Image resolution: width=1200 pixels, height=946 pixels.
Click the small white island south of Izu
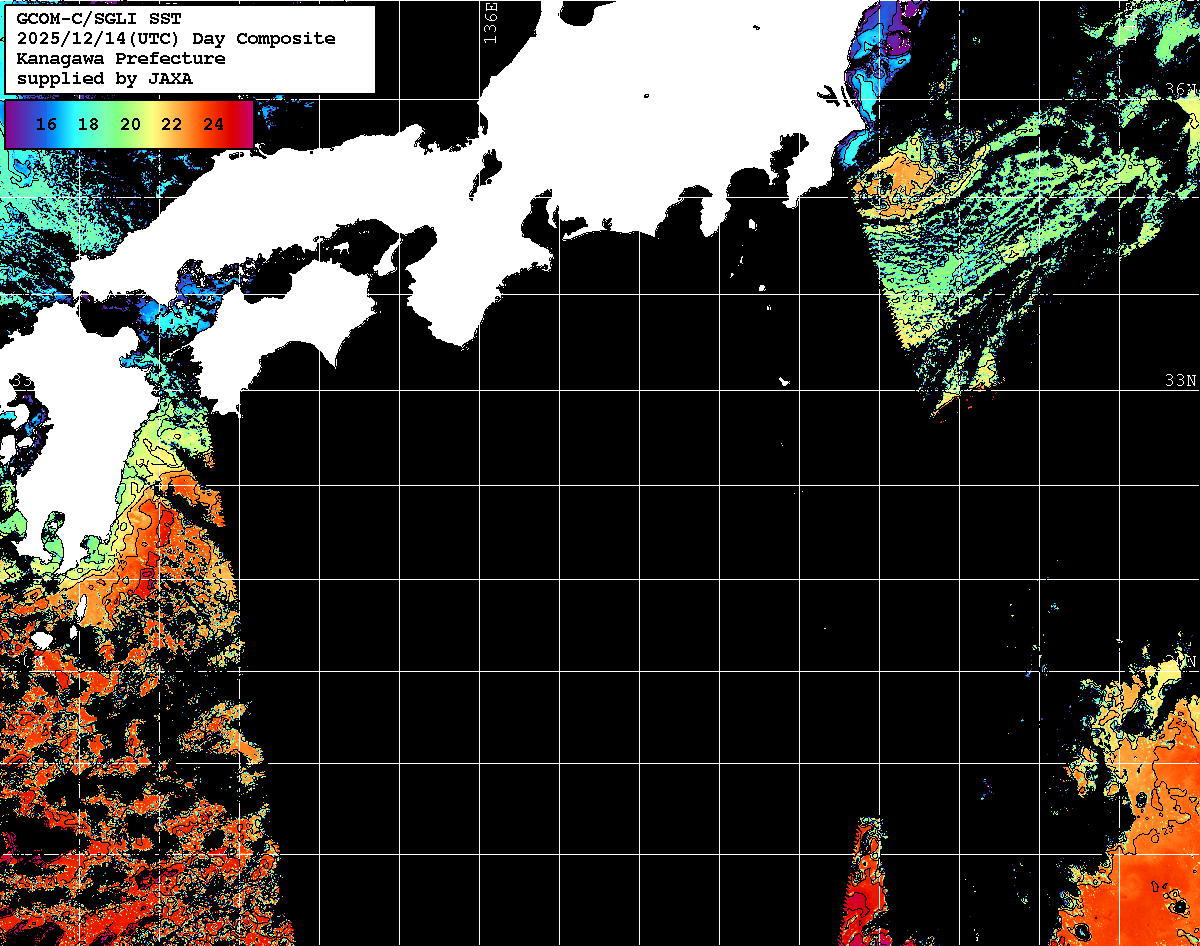[784, 381]
